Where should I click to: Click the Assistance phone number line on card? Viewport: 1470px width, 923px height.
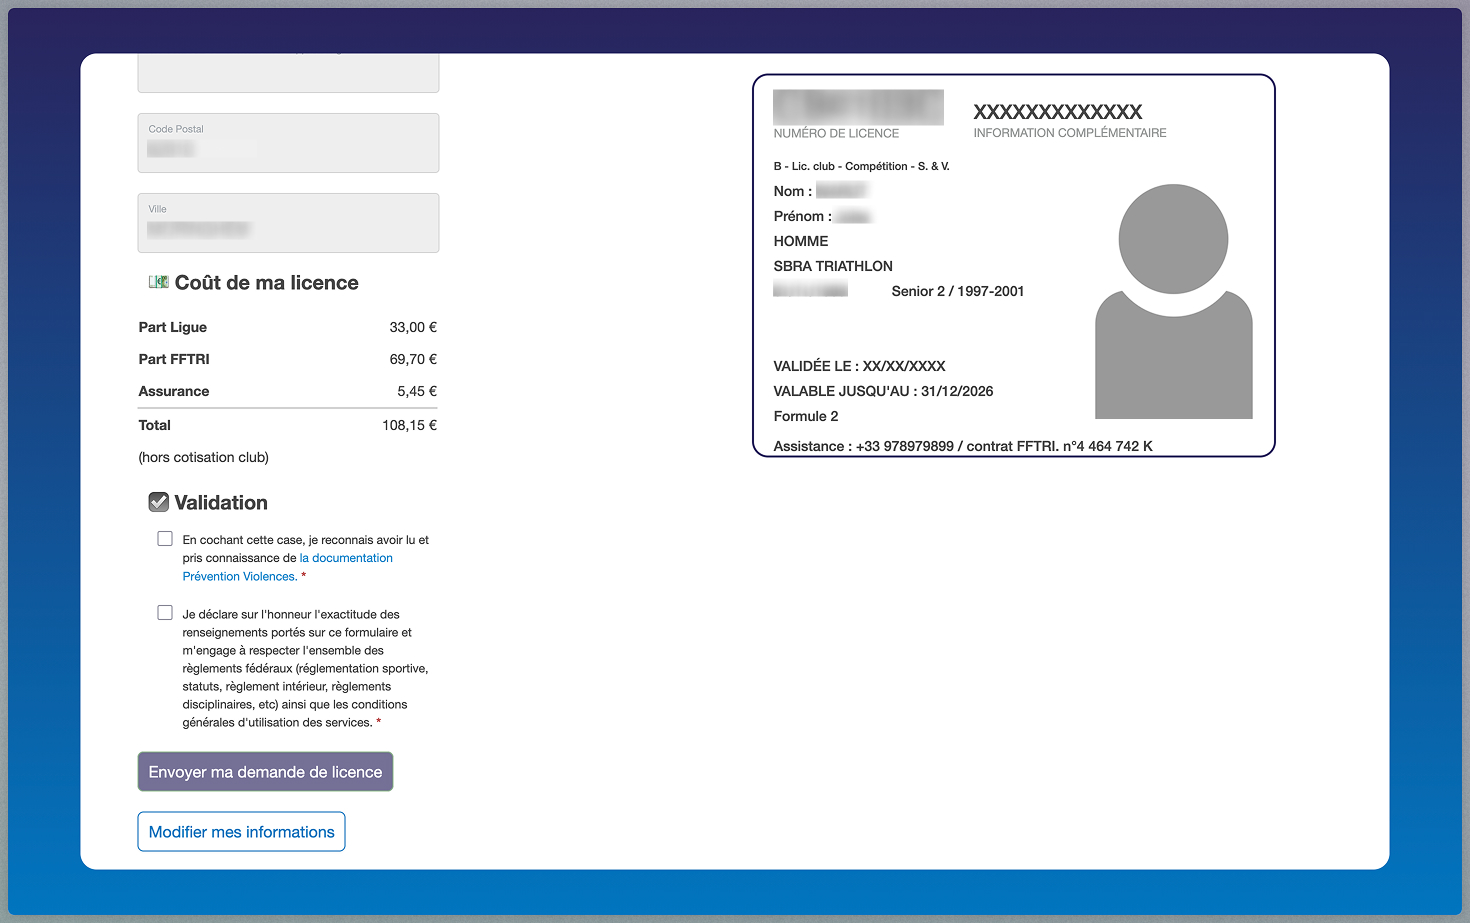(962, 446)
